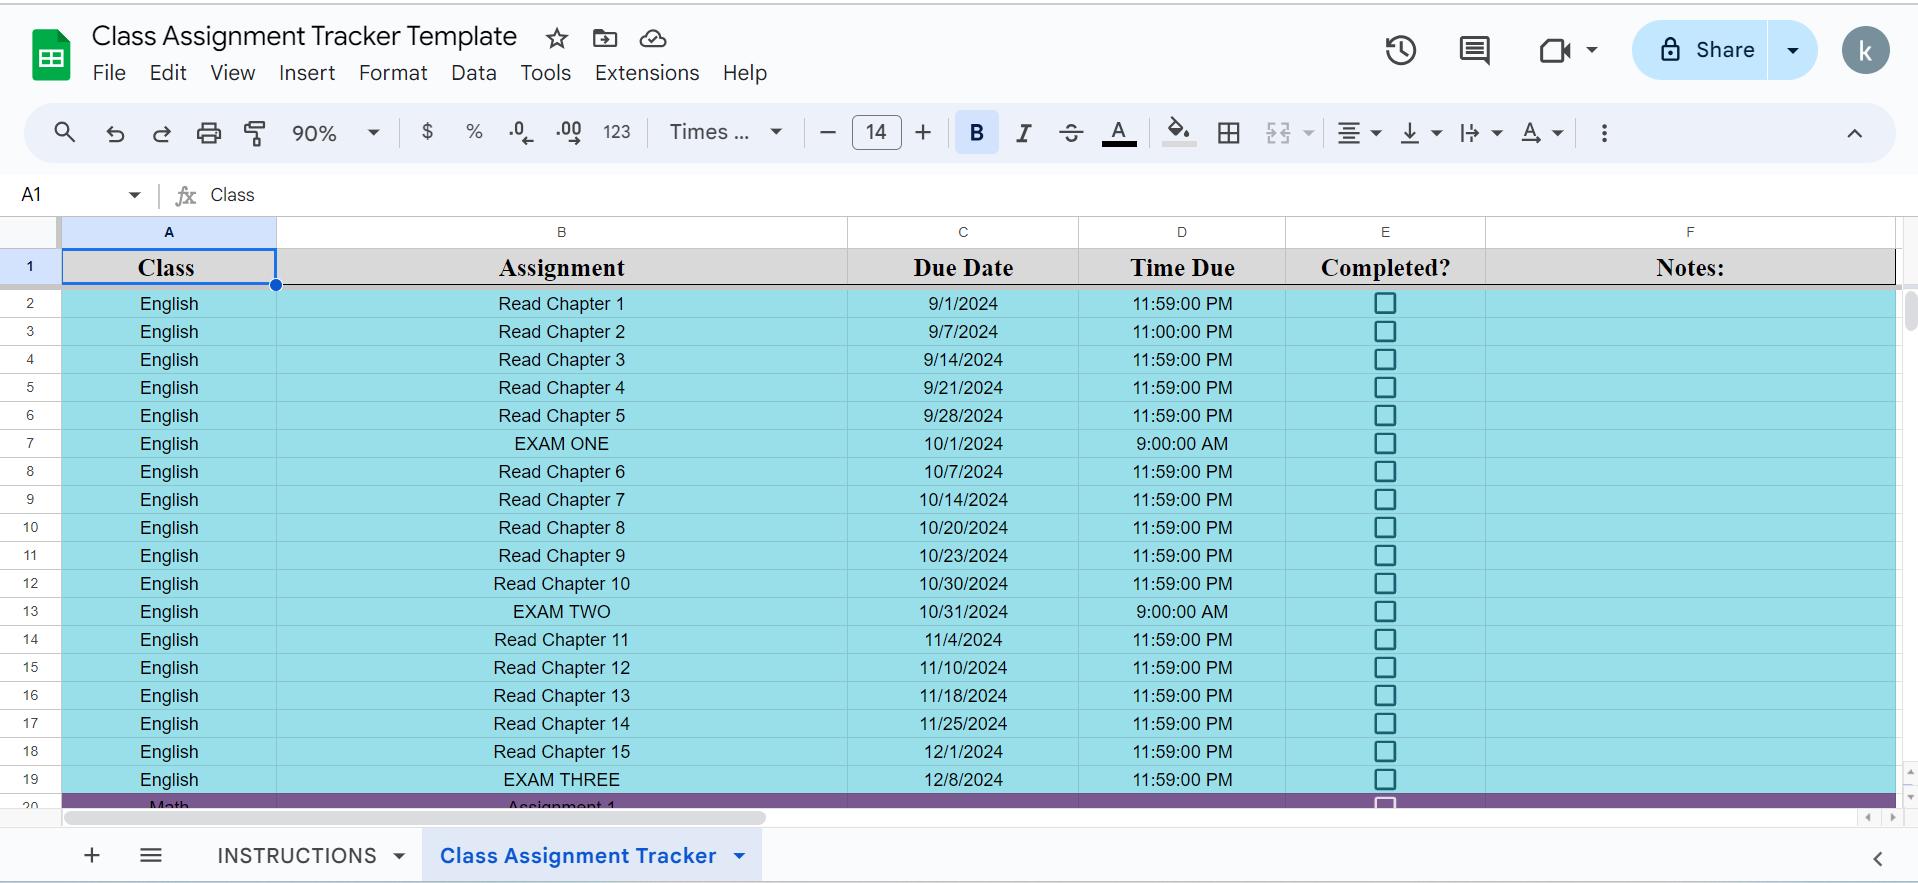This screenshot has width=1918, height=883.
Task: Apply strikethrough formatting
Action: pyautogui.click(x=1070, y=133)
